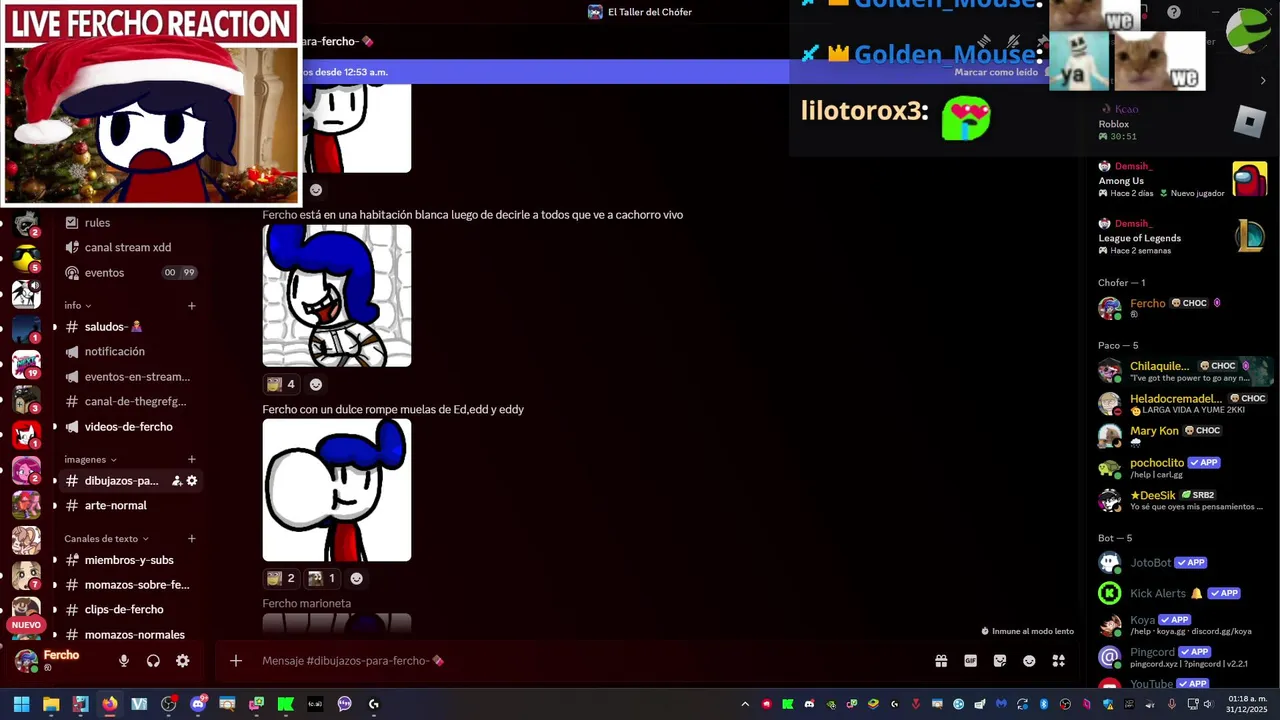Add reaction to the top cropped drawing
The image size is (1280, 720).
316,190
